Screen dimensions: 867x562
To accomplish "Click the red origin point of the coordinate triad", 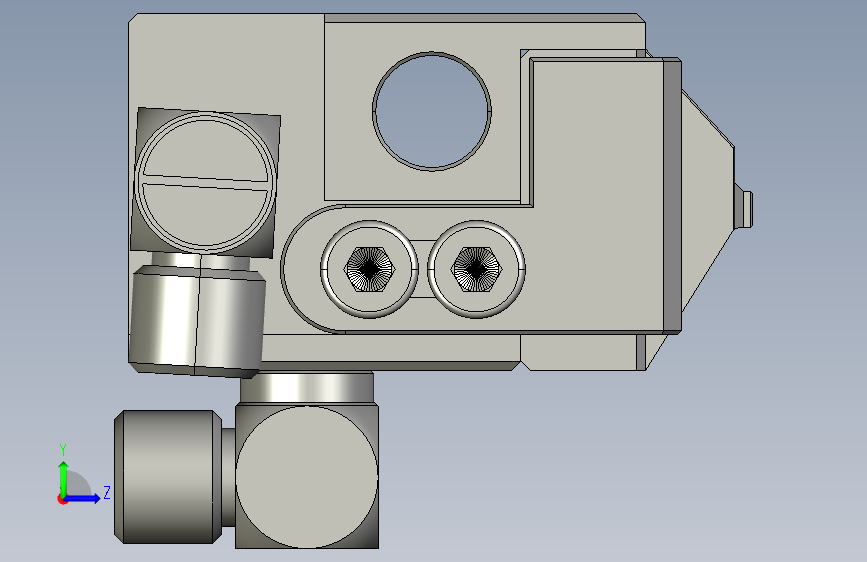I will tap(62, 499).
